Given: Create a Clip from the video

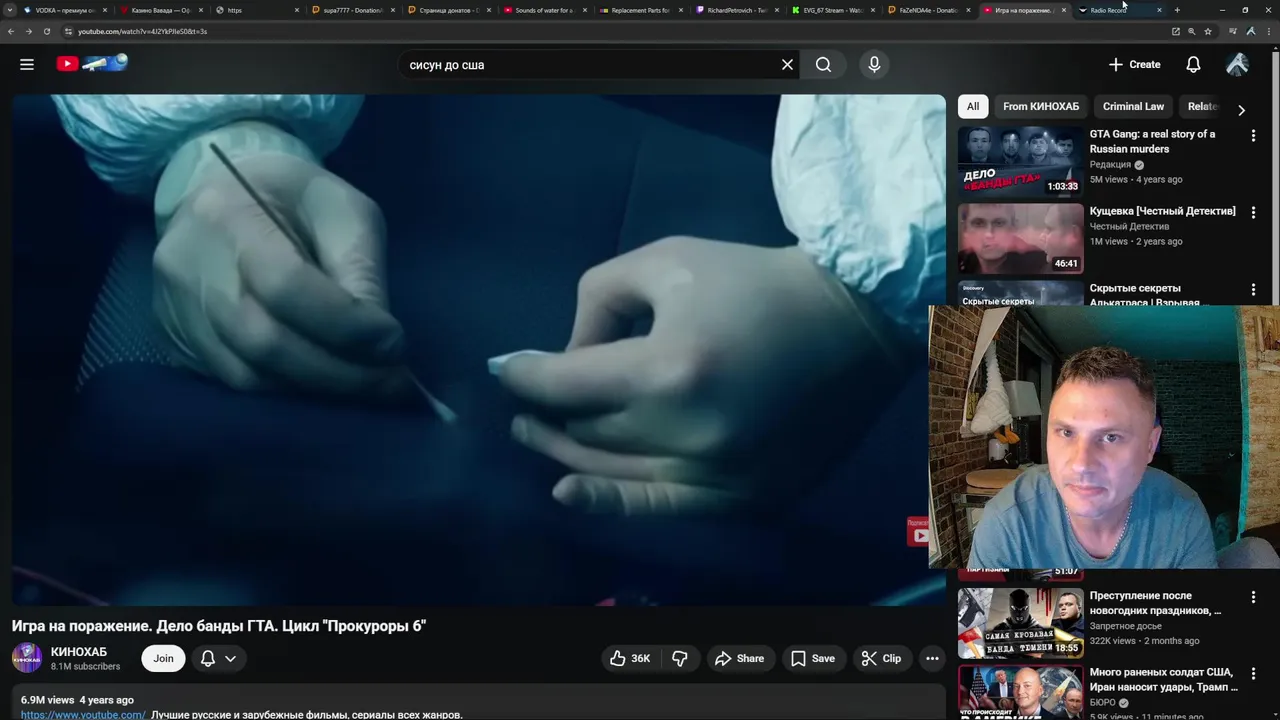Looking at the screenshot, I should pyautogui.click(x=881, y=658).
